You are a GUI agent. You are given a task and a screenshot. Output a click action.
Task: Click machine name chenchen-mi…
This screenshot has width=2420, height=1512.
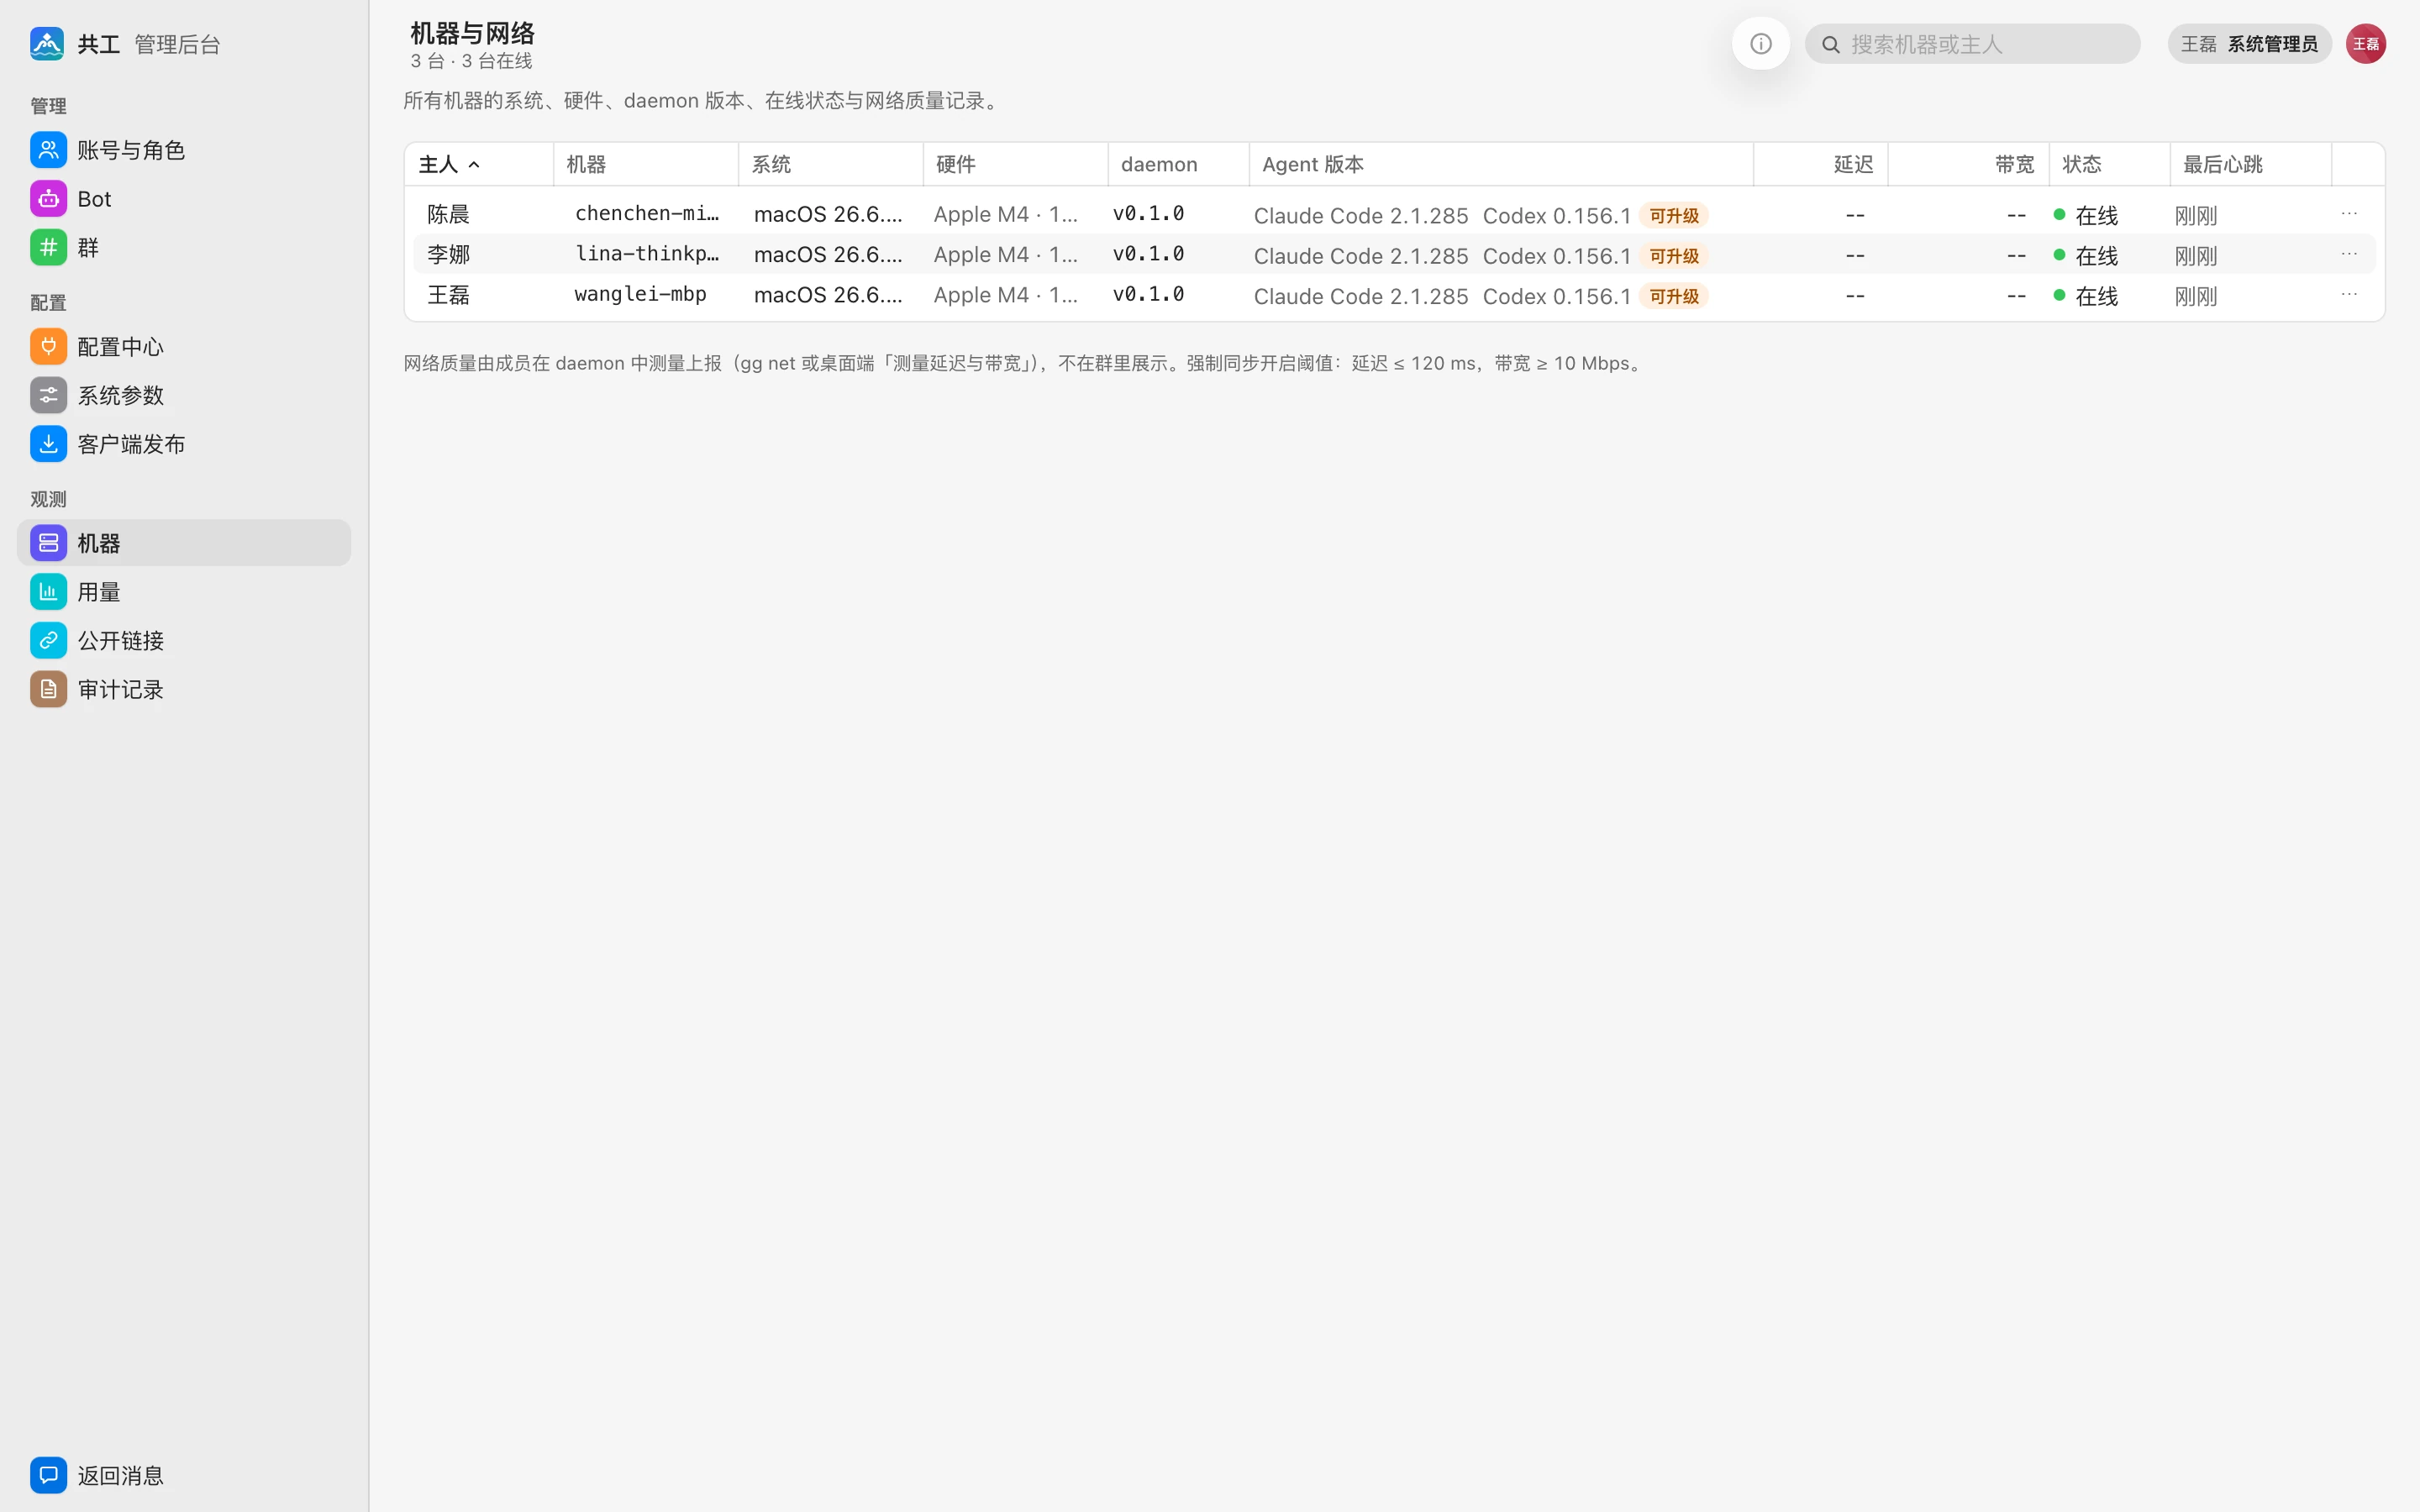[647, 213]
